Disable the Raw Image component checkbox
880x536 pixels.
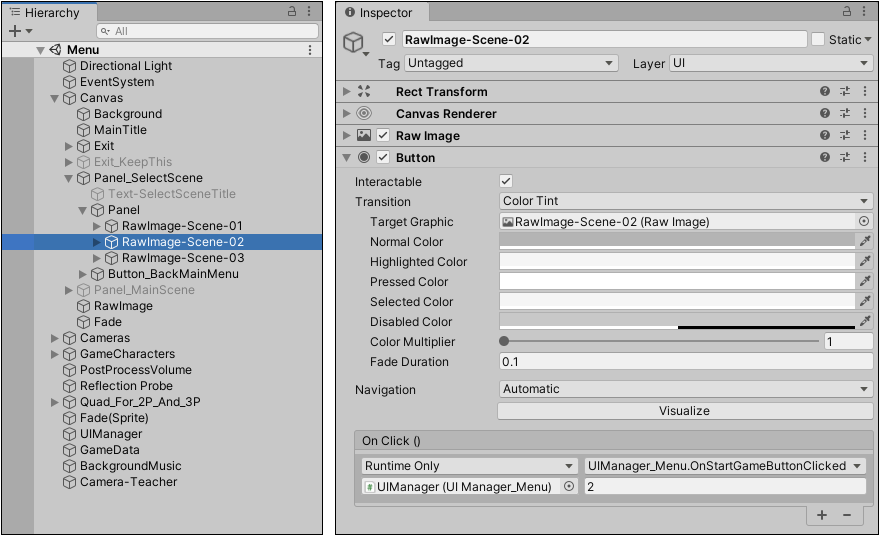[x=383, y=135]
